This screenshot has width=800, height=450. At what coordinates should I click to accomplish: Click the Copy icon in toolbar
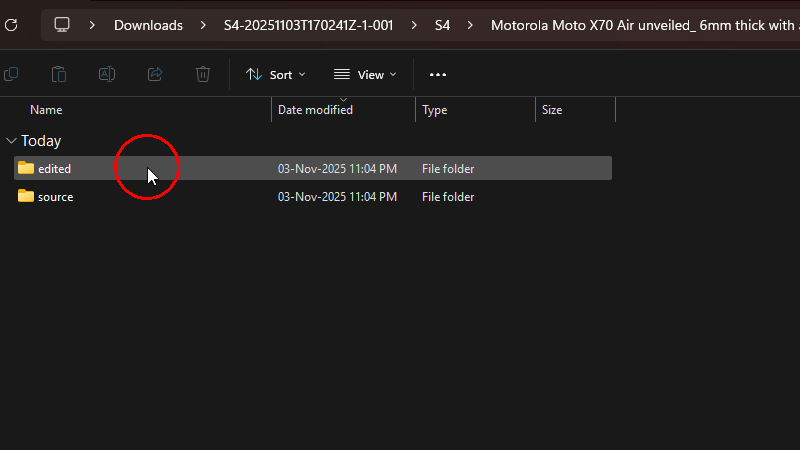point(11,74)
